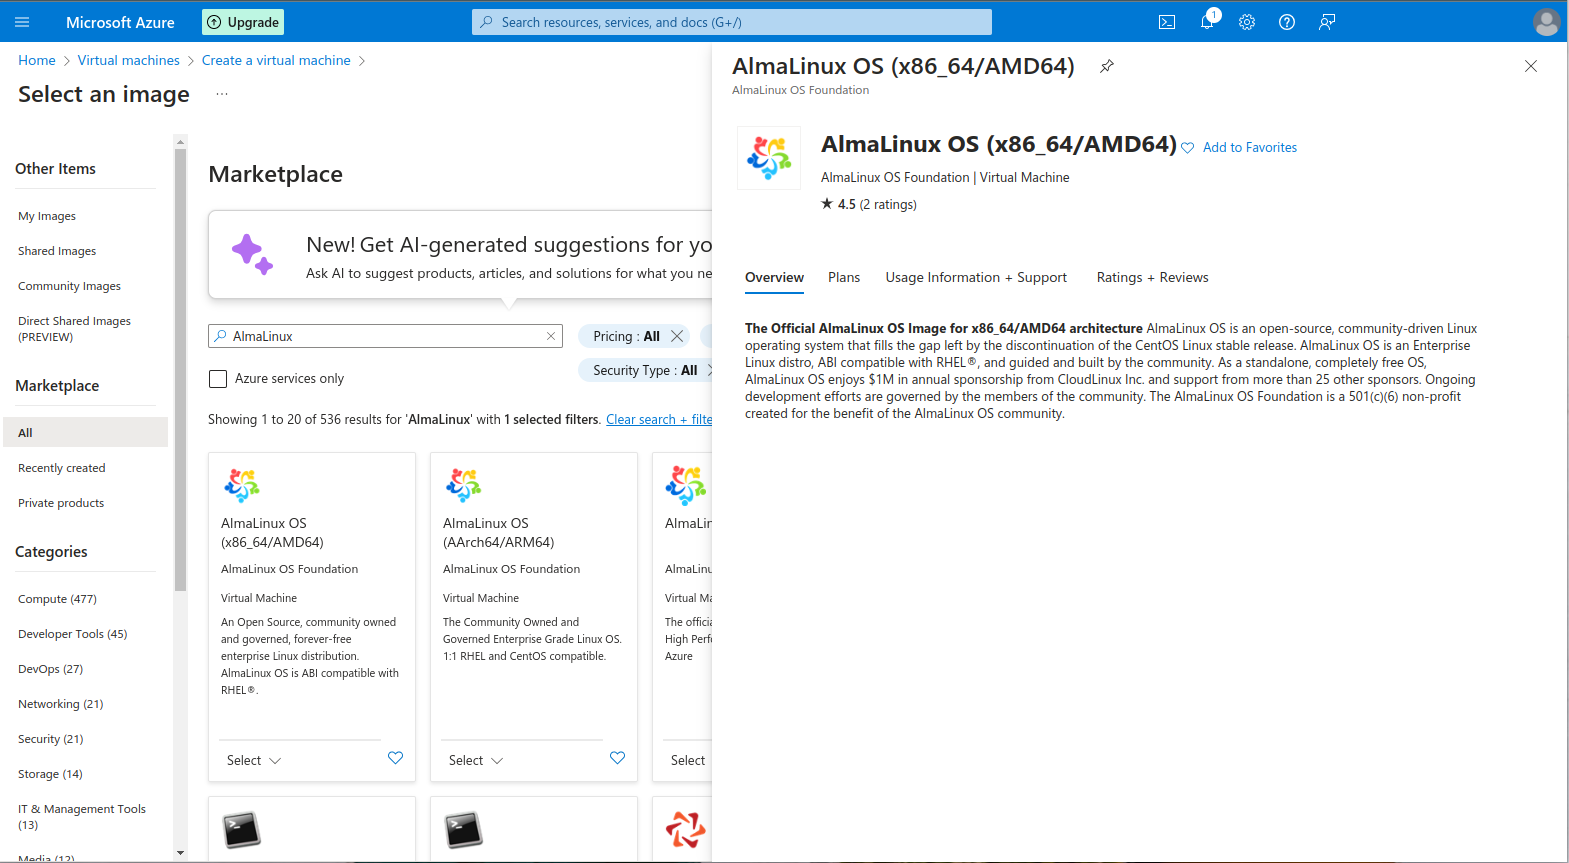The image size is (1569, 863).
Task: Click the marketplace AlmaLinux search field
Action: (385, 336)
